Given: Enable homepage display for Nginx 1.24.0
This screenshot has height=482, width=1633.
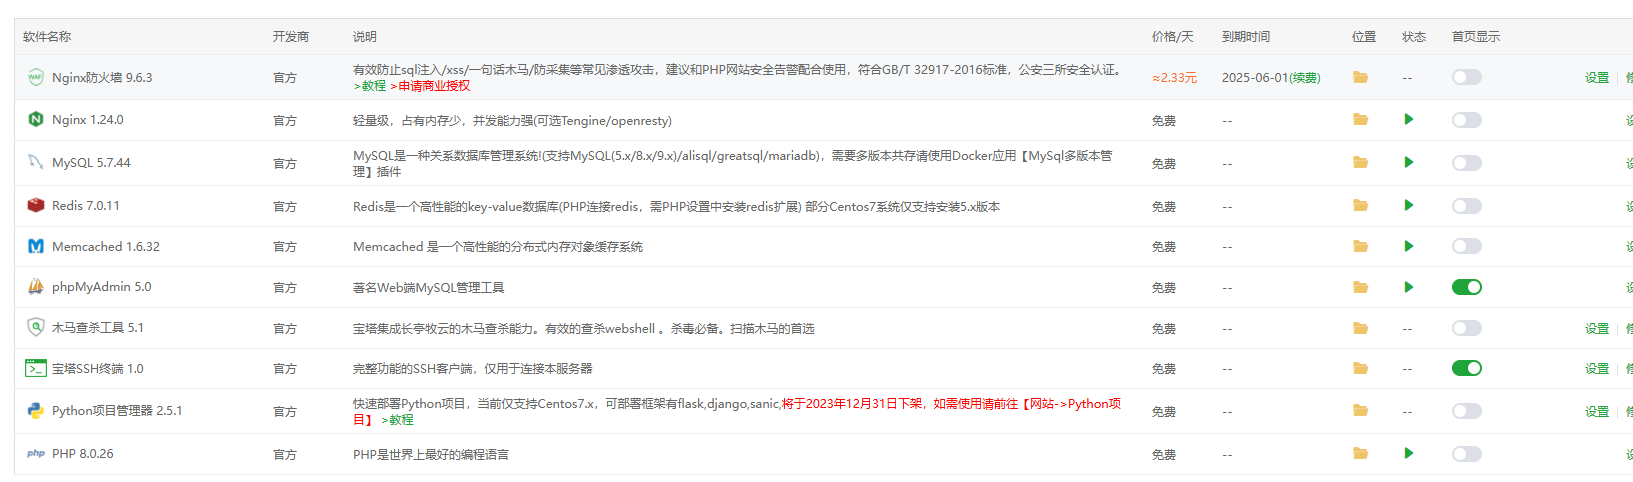Looking at the screenshot, I should pos(1467,120).
